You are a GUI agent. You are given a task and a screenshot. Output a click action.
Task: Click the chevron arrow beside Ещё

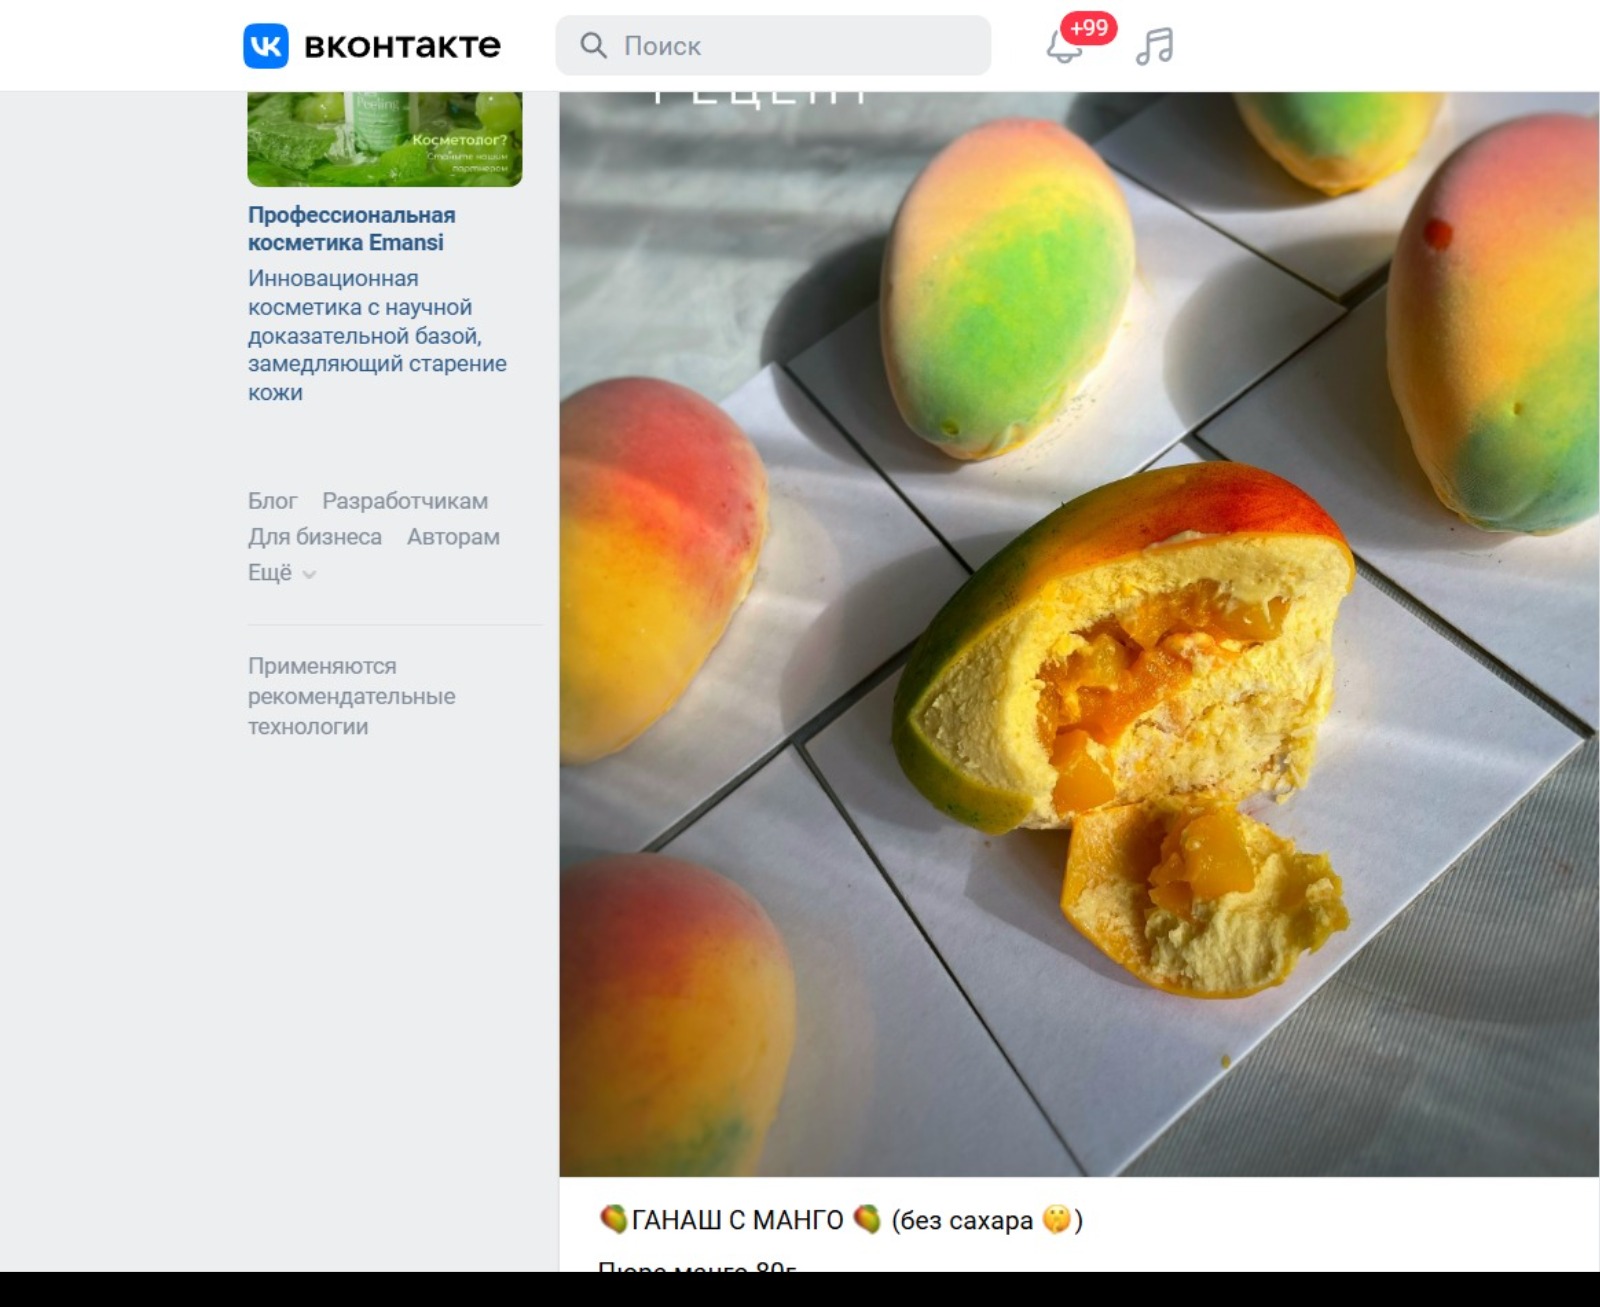[x=310, y=574]
